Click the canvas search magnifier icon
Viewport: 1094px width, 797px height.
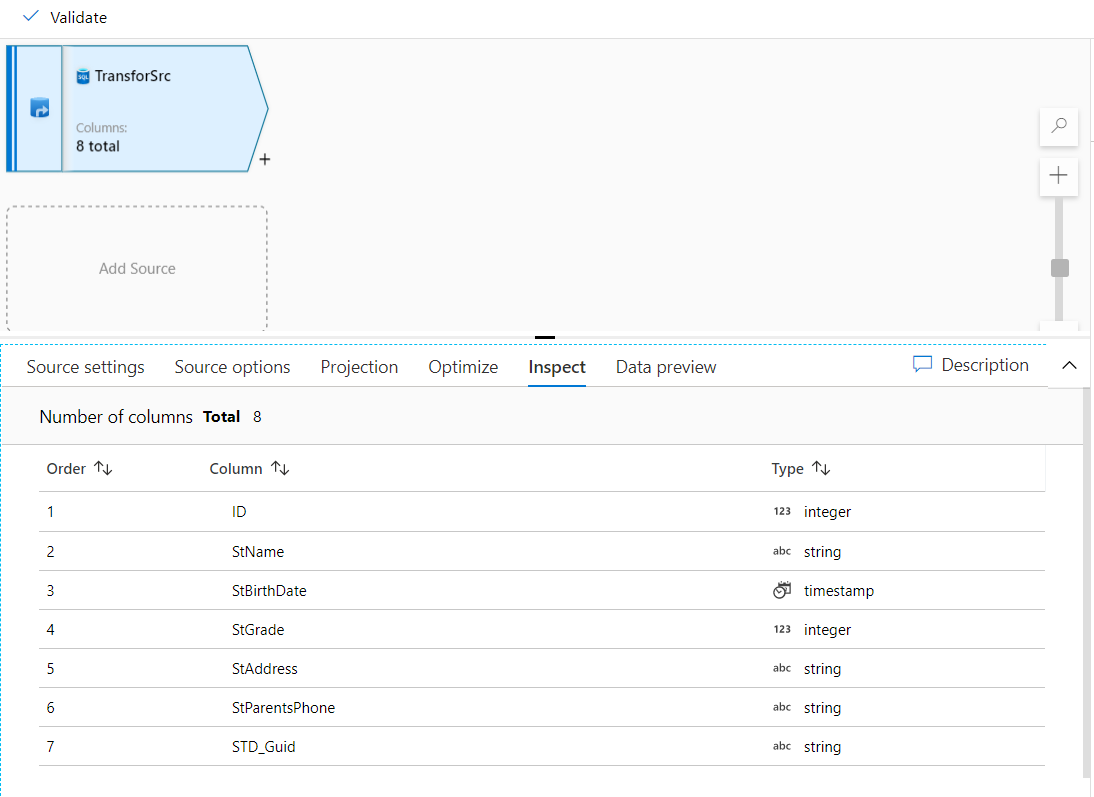point(1059,126)
